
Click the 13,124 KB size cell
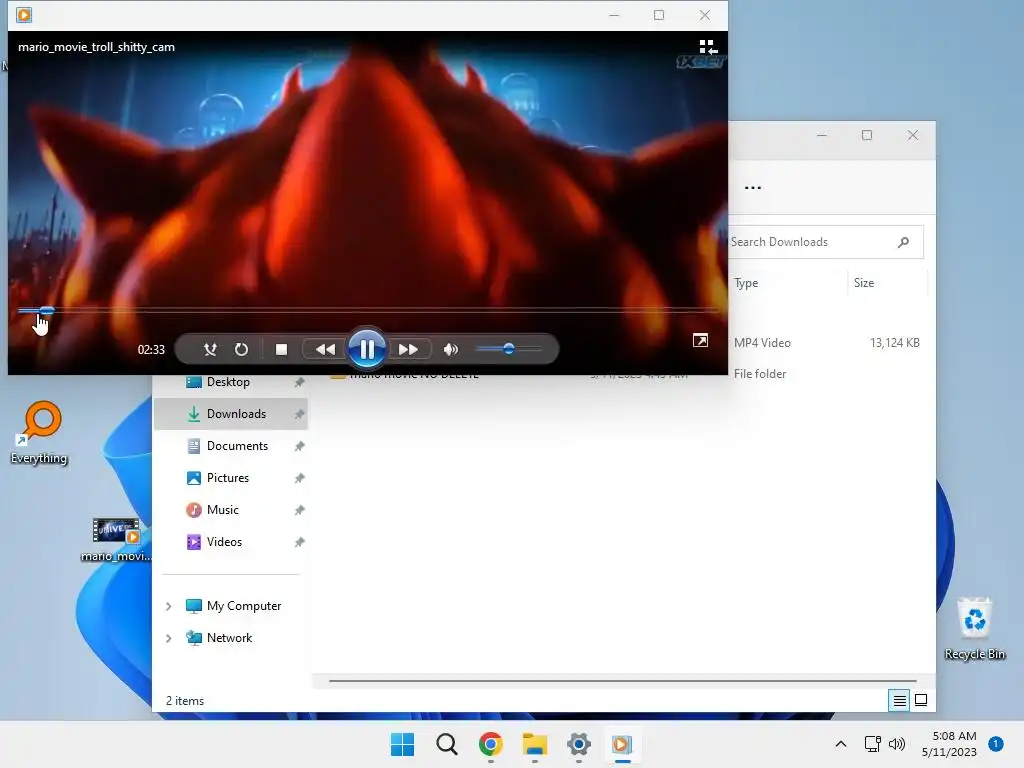(894, 343)
